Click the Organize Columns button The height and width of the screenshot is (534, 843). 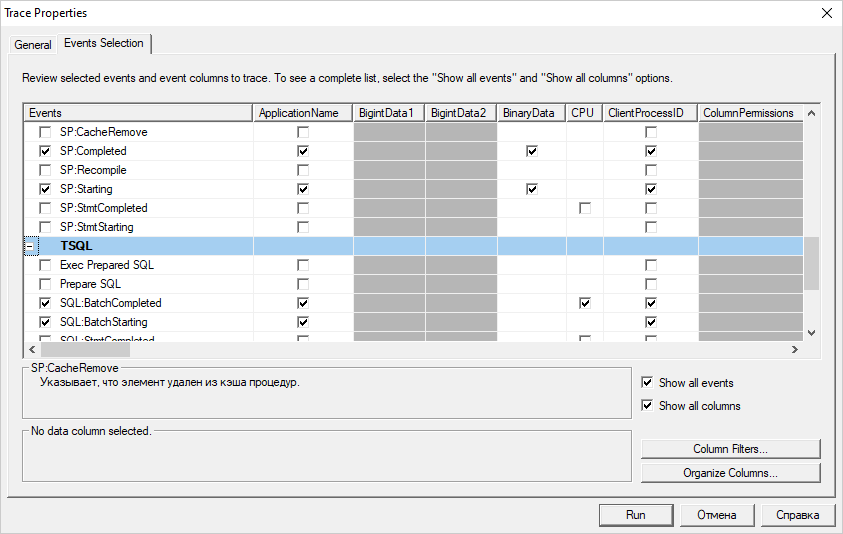tap(730, 473)
